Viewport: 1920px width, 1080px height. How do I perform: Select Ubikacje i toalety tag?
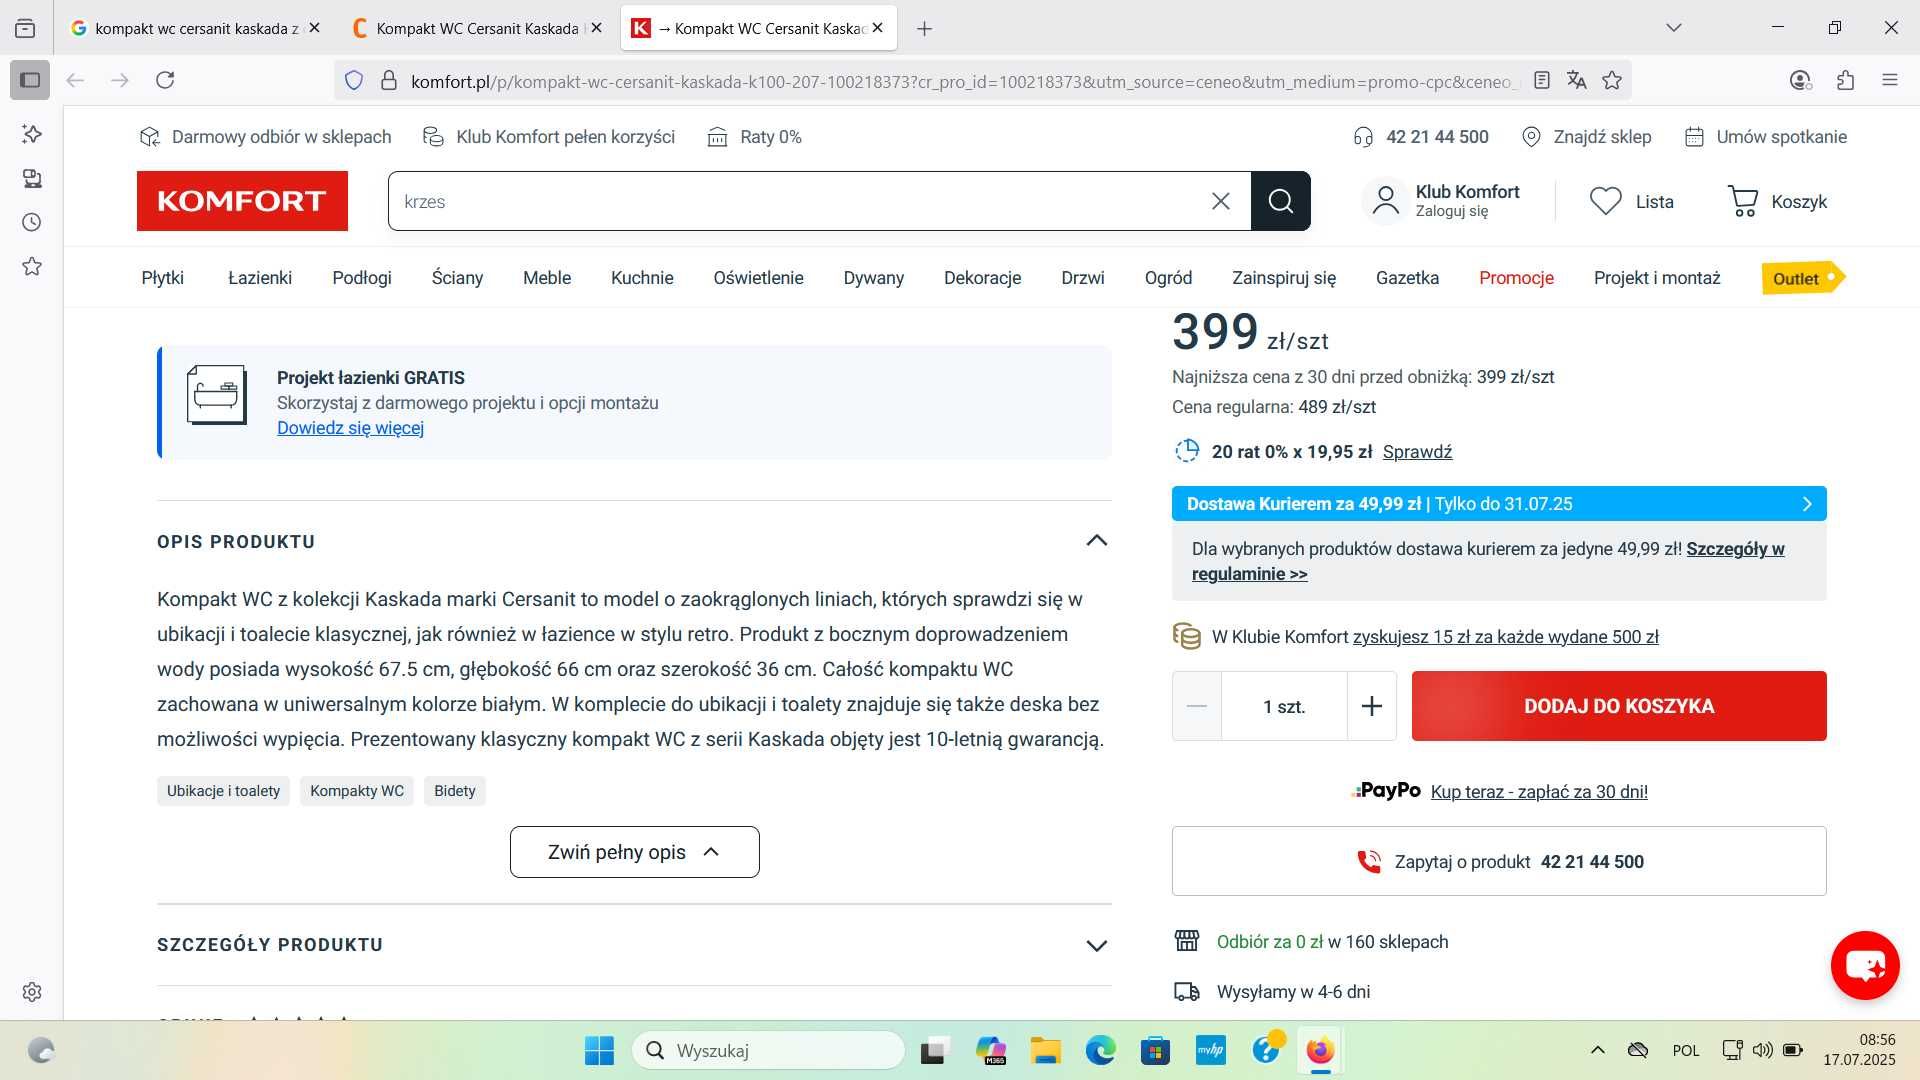coord(223,791)
